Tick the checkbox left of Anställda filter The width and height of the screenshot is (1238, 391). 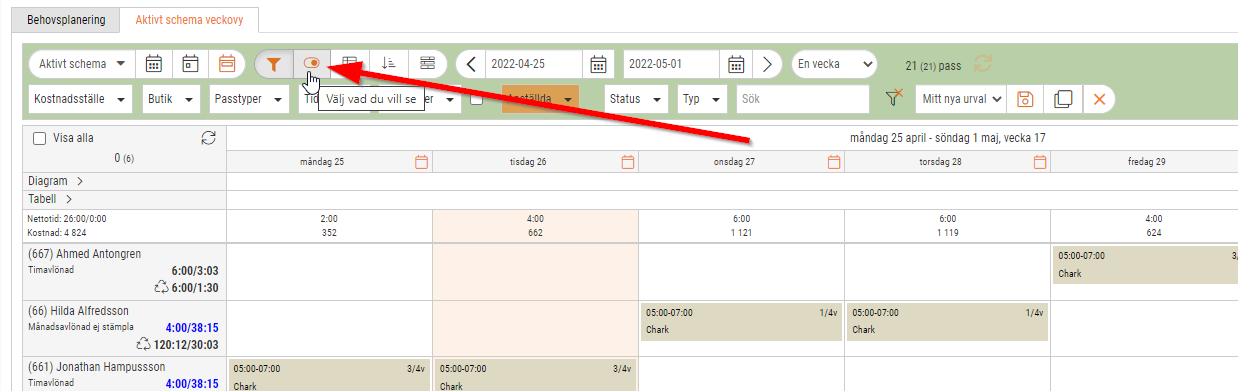477,99
